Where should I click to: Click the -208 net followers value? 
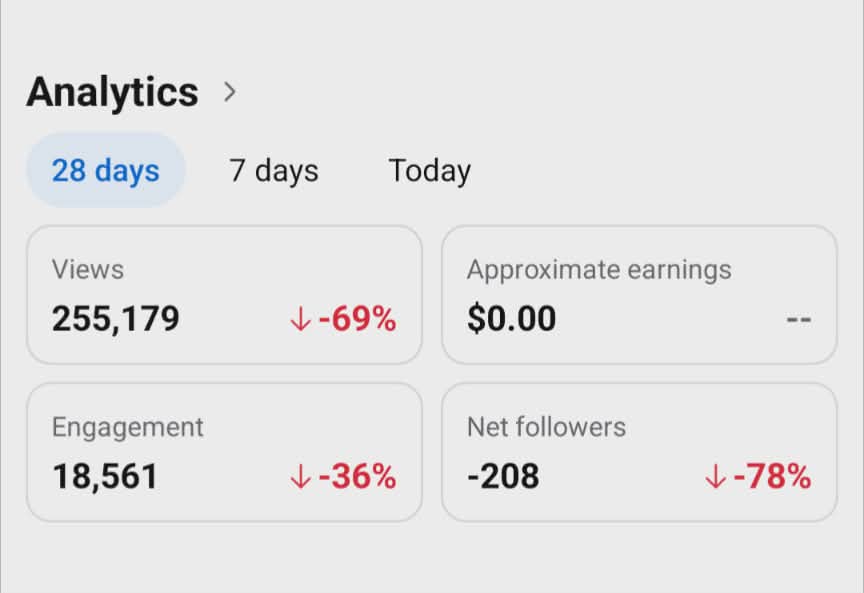(x=503, y=476)
